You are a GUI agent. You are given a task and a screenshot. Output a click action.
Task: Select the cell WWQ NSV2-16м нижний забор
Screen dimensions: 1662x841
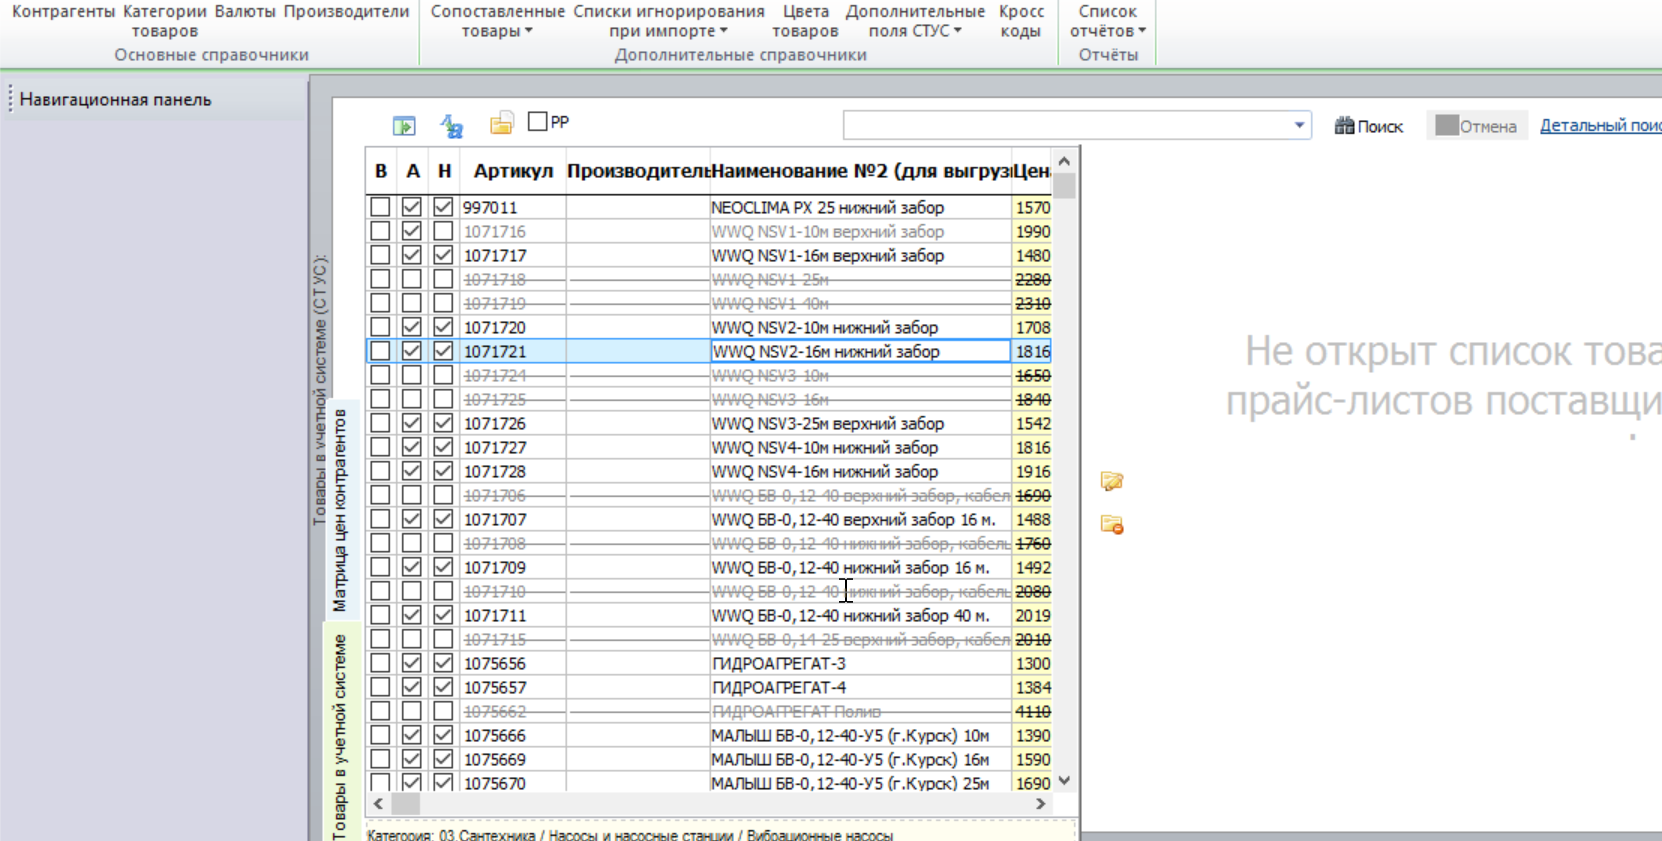tap(861, 351)
